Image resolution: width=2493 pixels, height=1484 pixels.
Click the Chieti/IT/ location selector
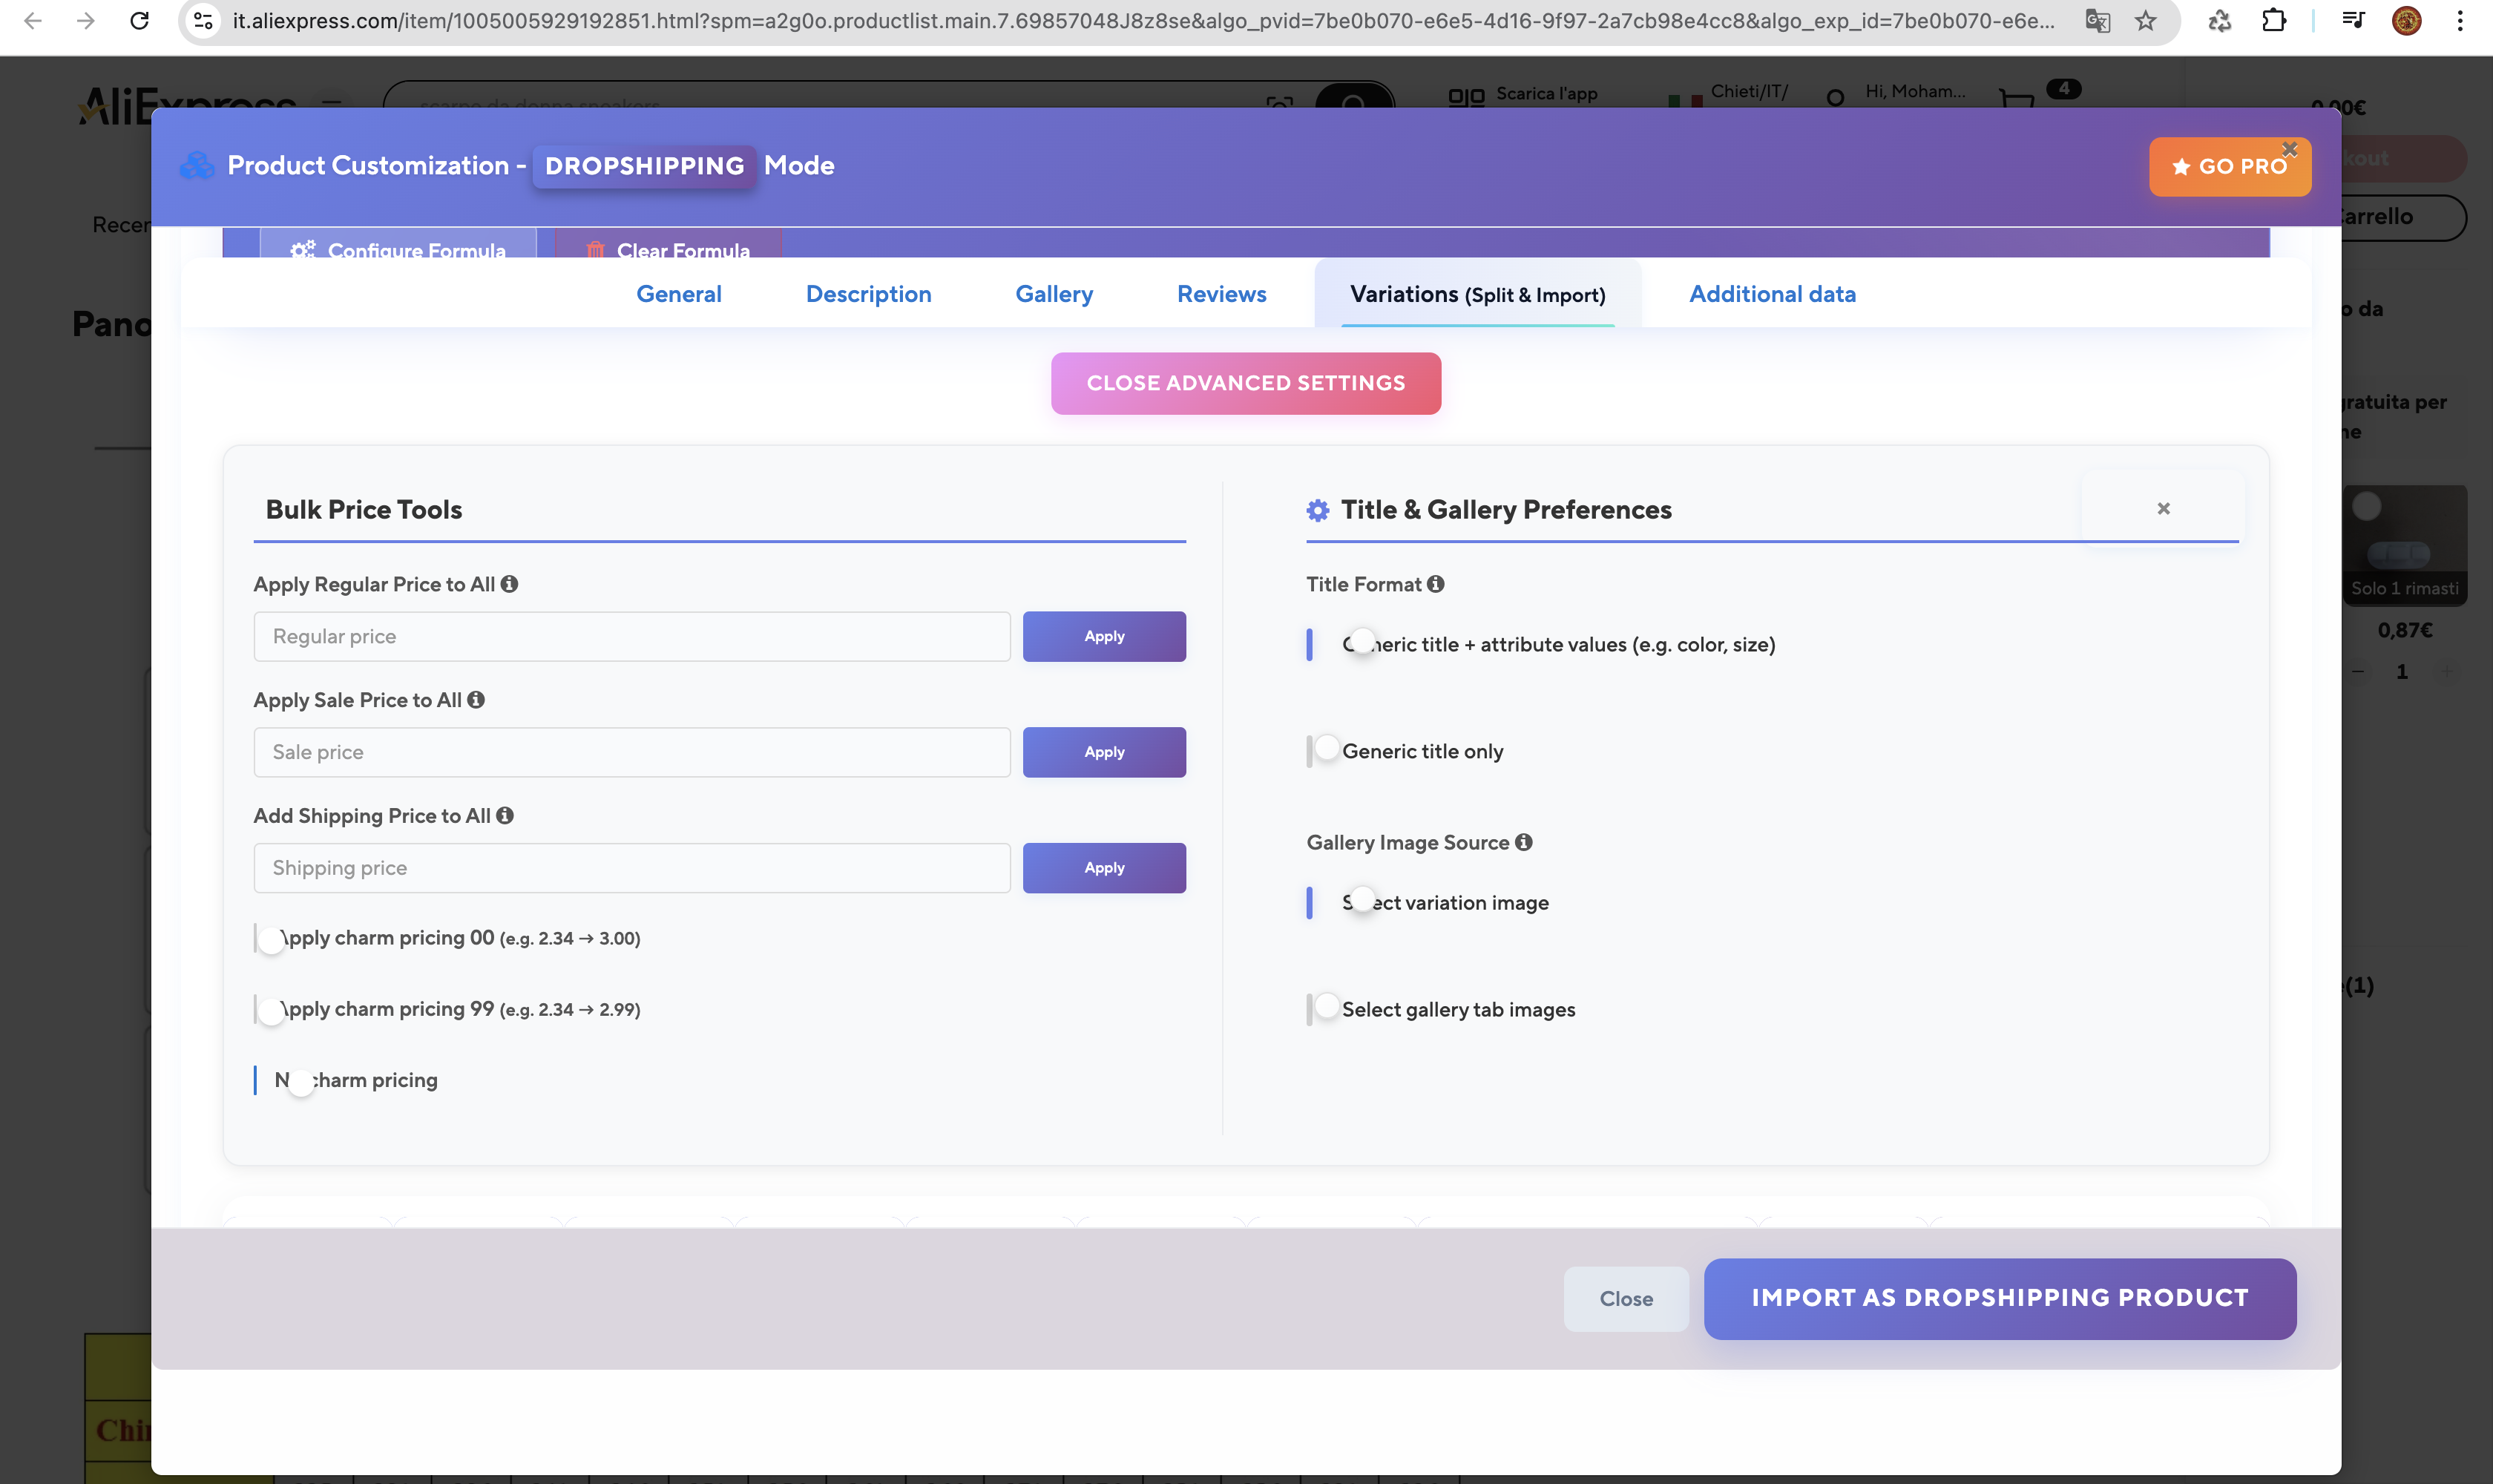point(1749,92)
